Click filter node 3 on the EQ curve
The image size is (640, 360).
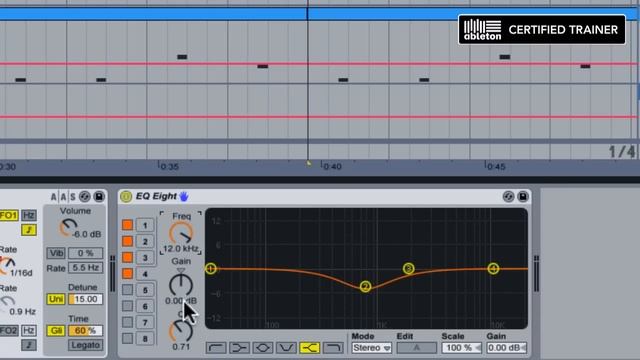pyautogui.click(x=409, y=268)
